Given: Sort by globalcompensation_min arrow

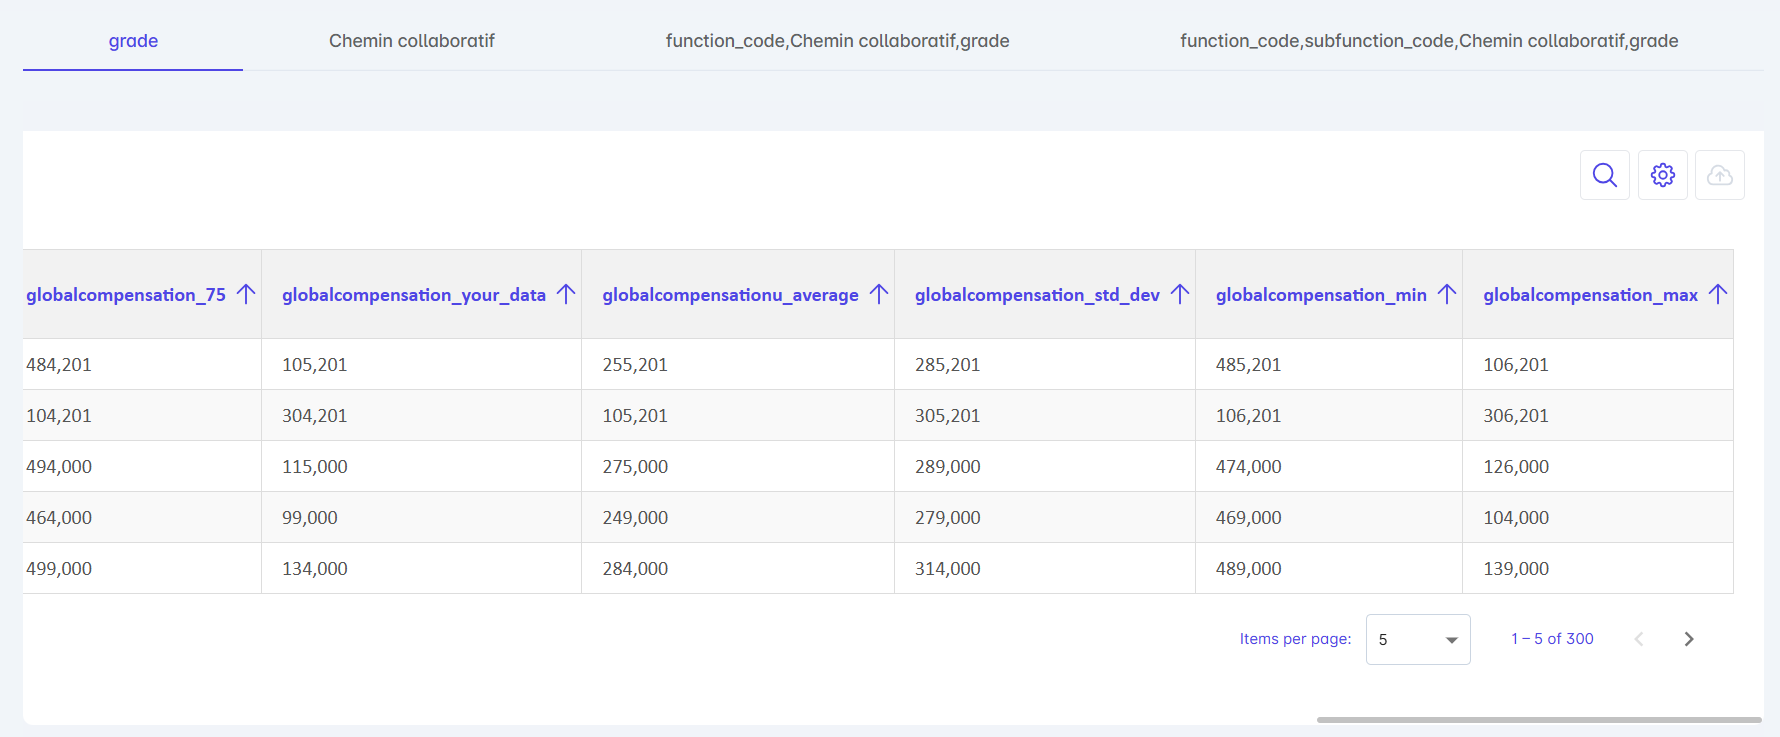Looking at the screenshot, I should (x=1447, y=294).
